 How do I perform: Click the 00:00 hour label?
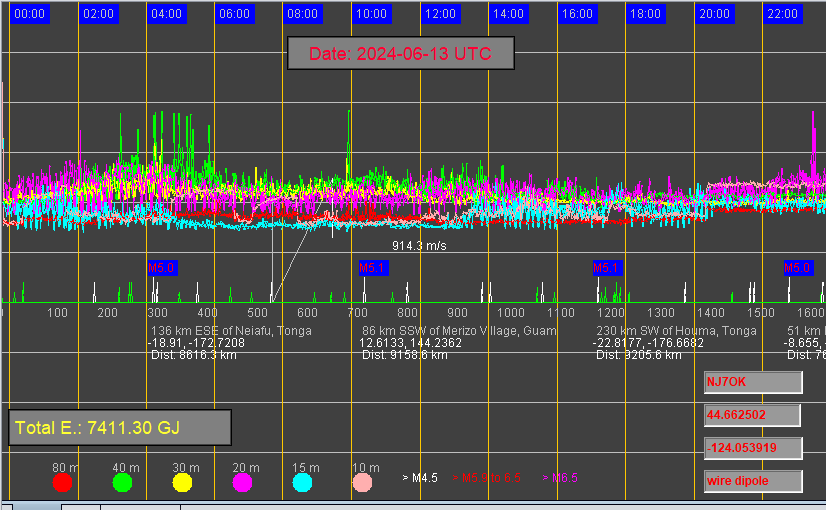tap(29, 14)
